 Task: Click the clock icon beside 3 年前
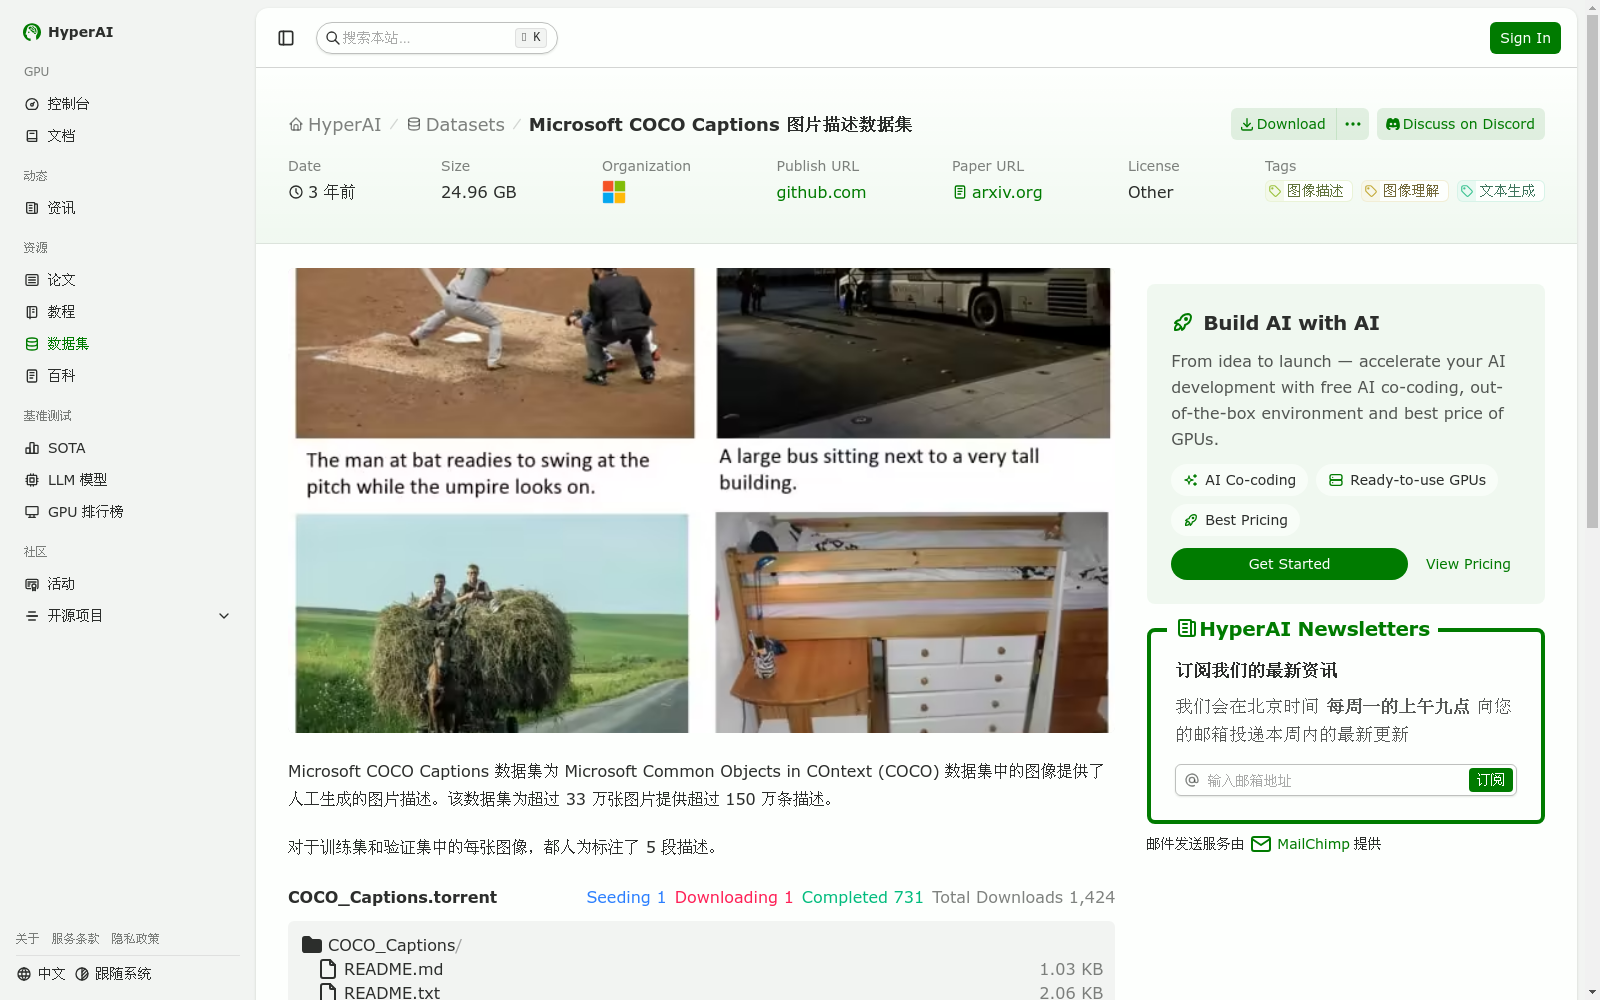tap(296, 192)
